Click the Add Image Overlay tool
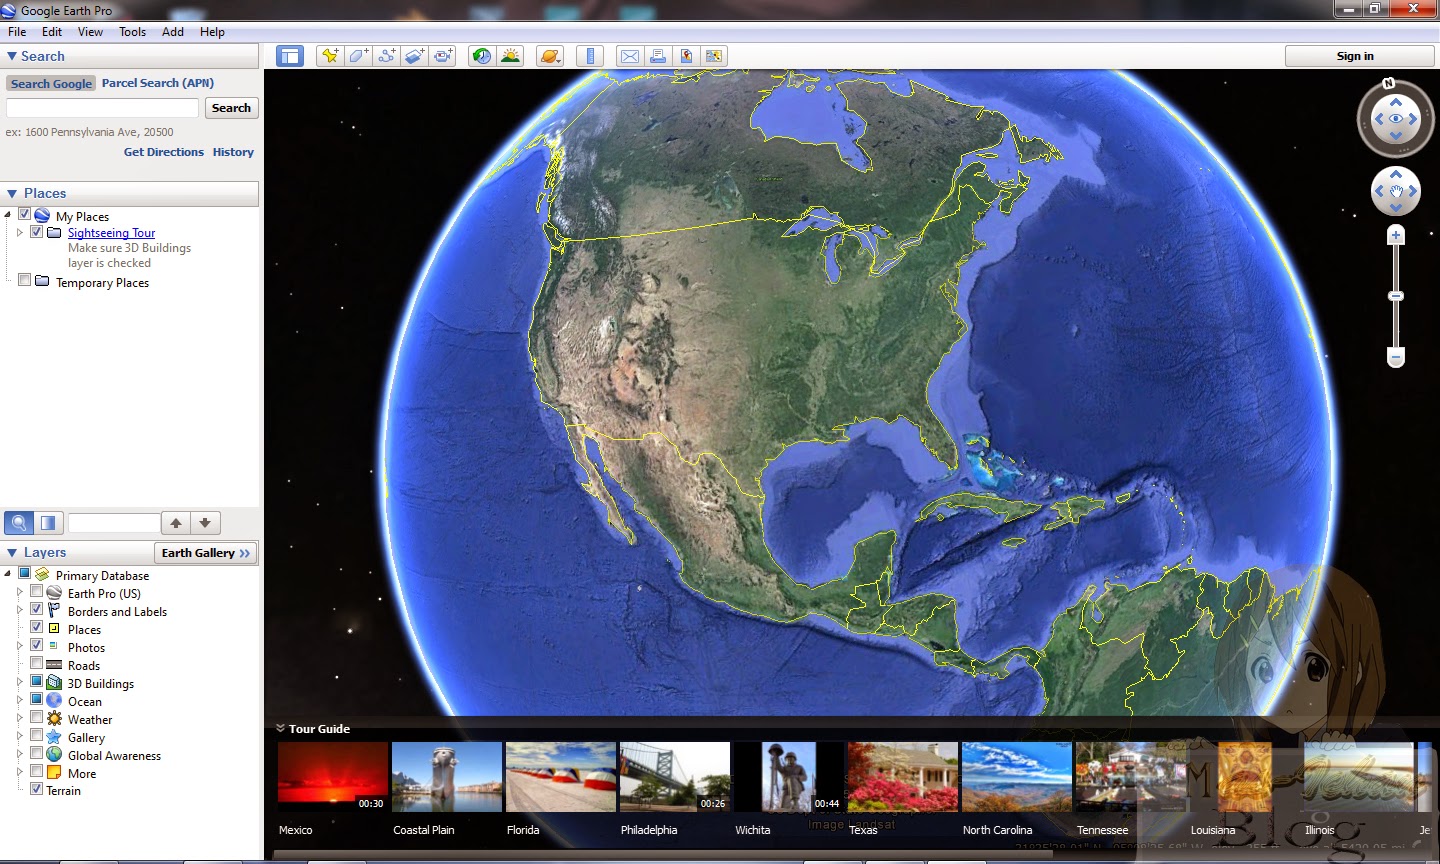Screen dimensions: 1440x864 (414, 56)
